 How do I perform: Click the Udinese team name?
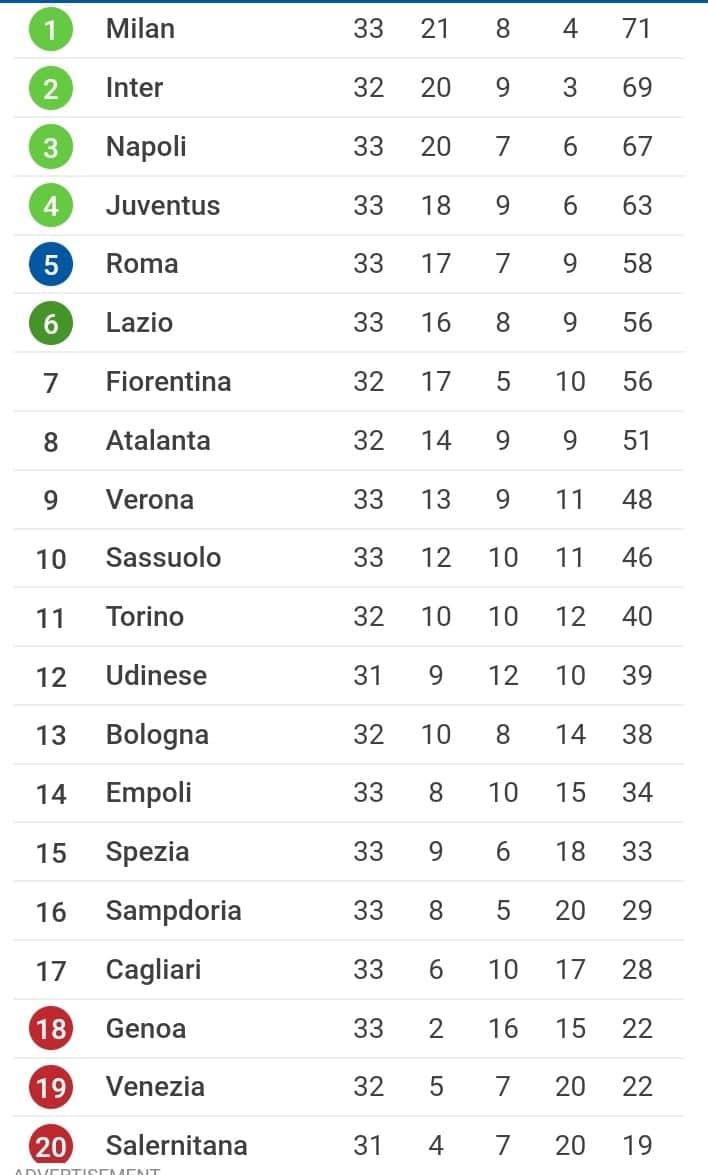tap(156, 675)
